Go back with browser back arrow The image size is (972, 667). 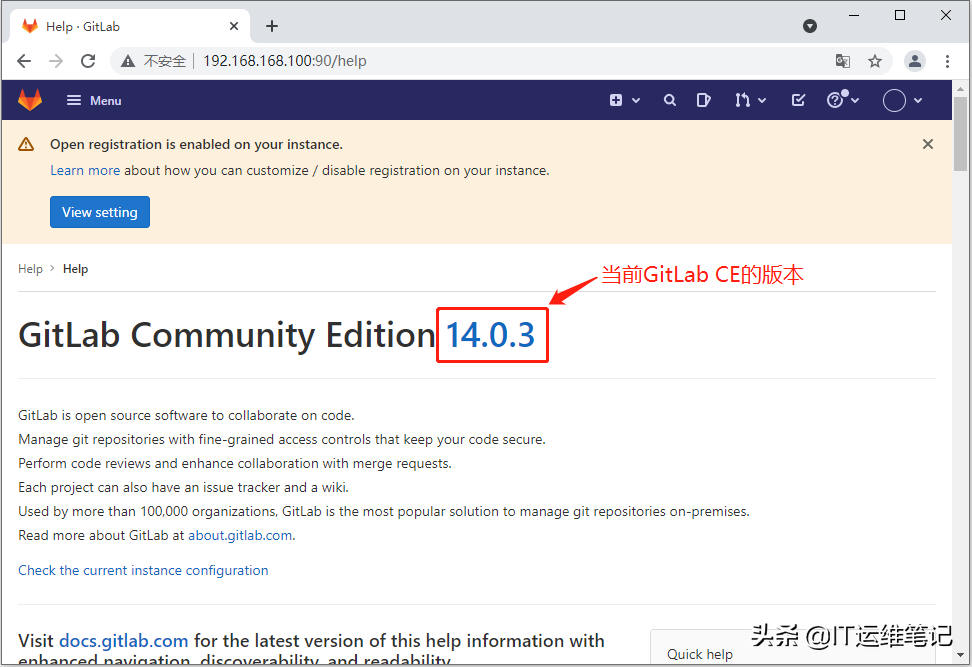[24, 61]
